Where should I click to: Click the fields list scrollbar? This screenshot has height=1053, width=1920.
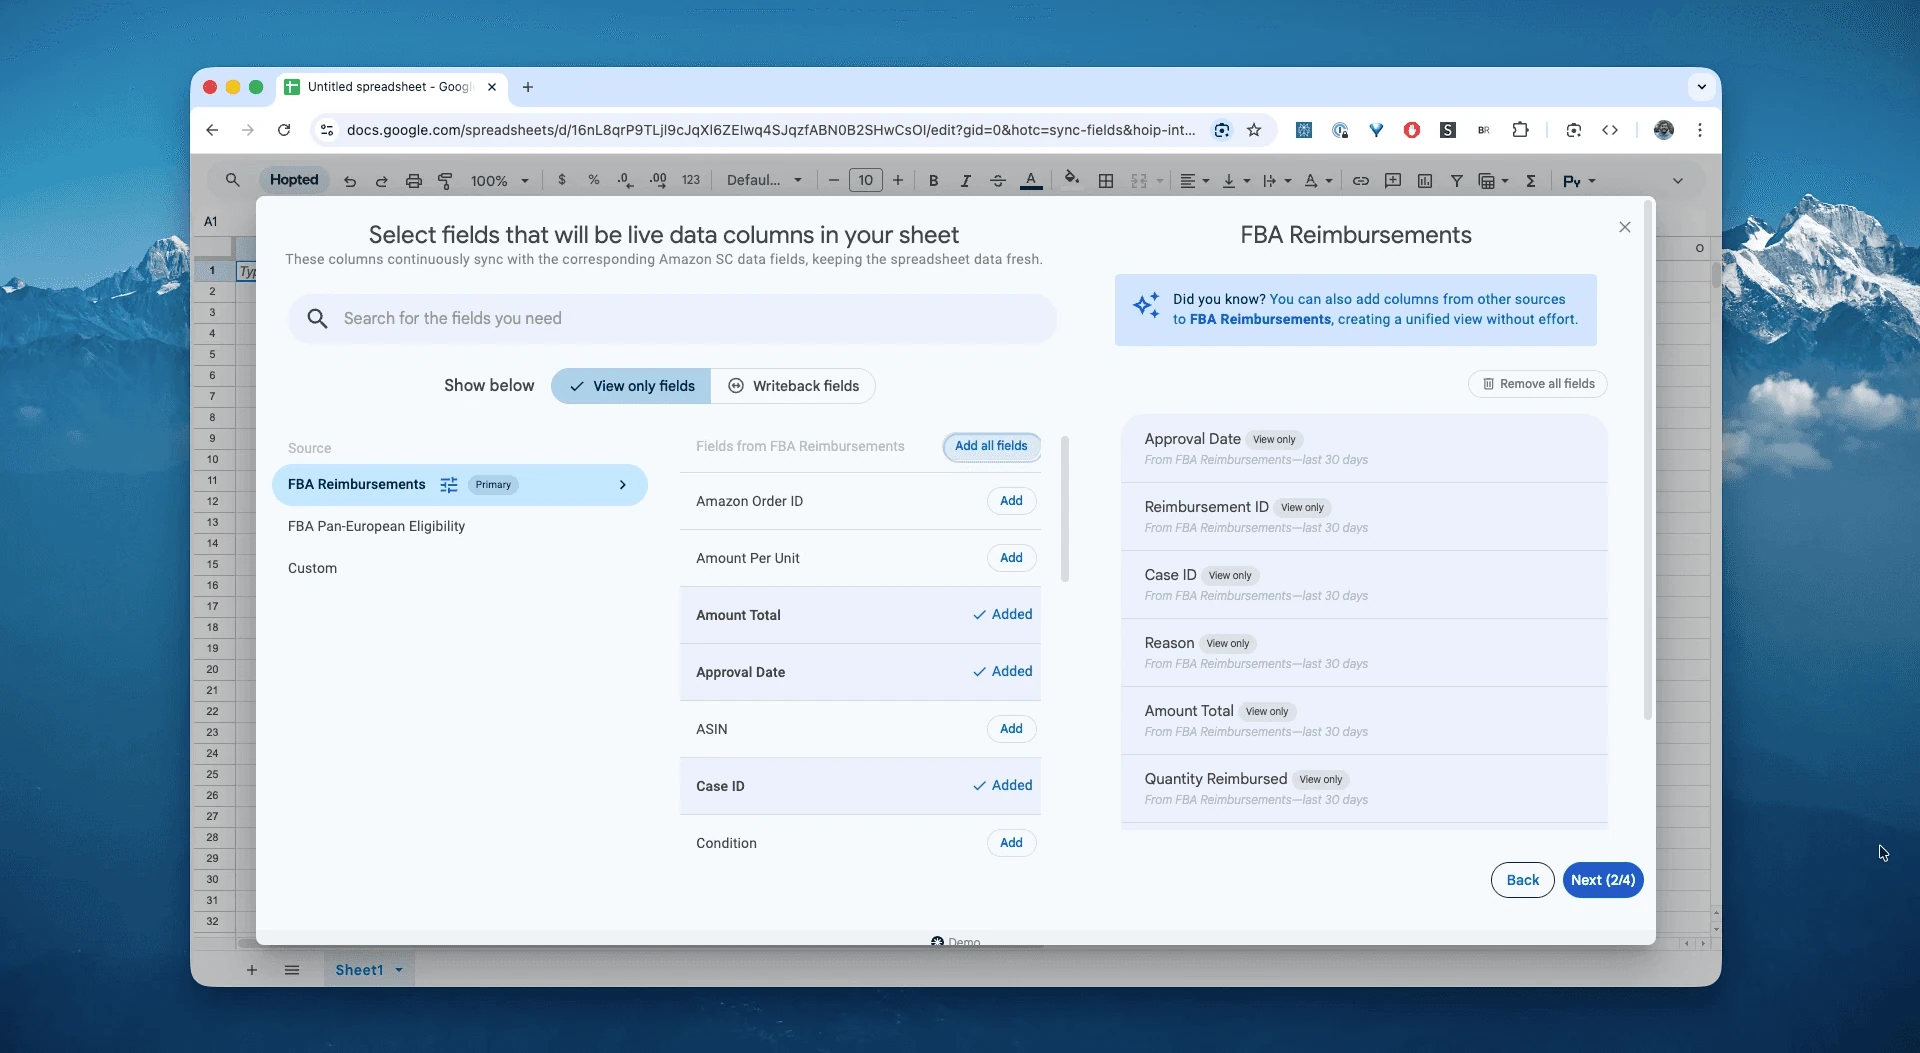coord(1065,508)
